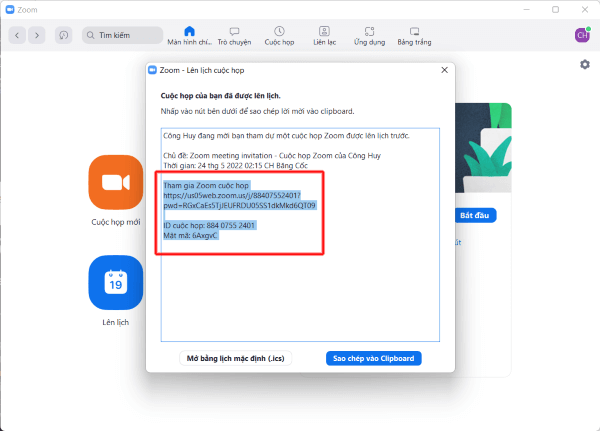
Task: Click the blue Lên lịch calendar icon
Action: click(116, 282)
